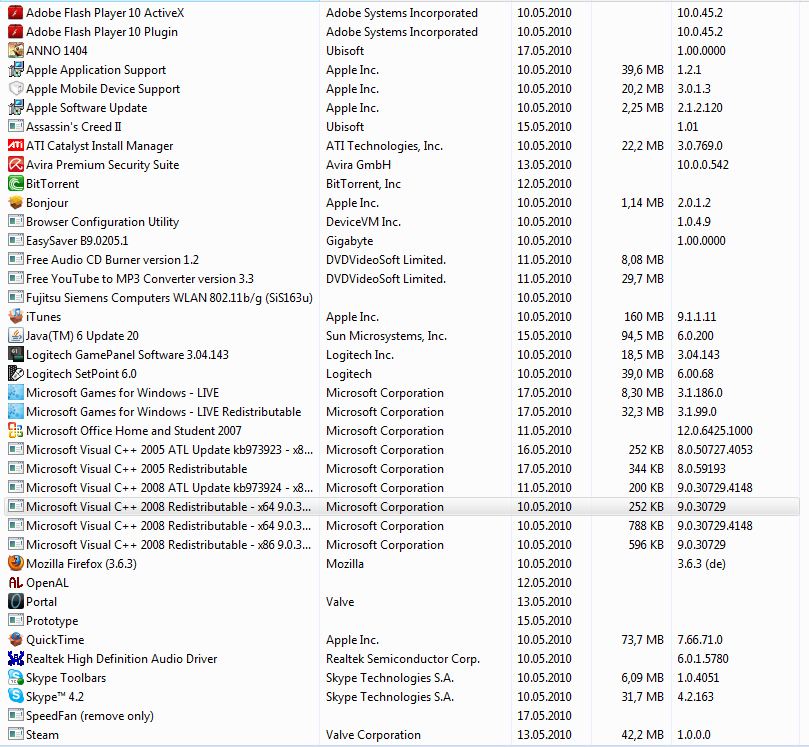Click the QuickTime icon

15,640
